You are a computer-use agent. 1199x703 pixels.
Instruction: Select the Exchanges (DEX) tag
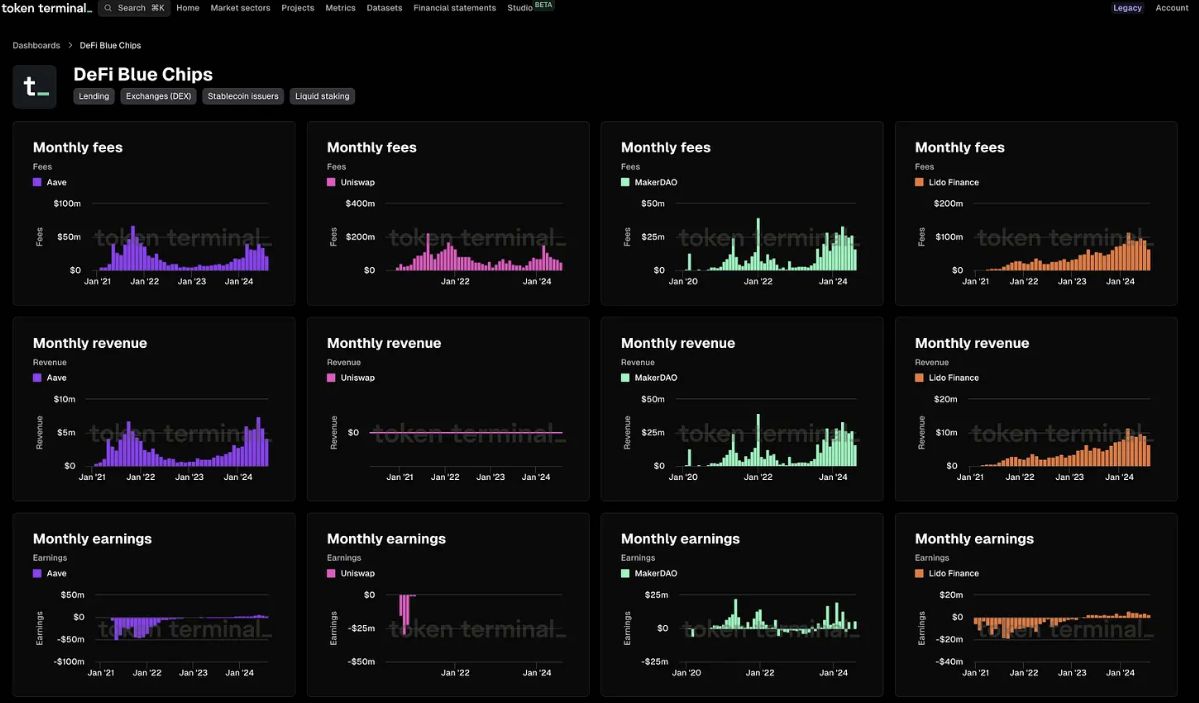(x=158, y=96)
